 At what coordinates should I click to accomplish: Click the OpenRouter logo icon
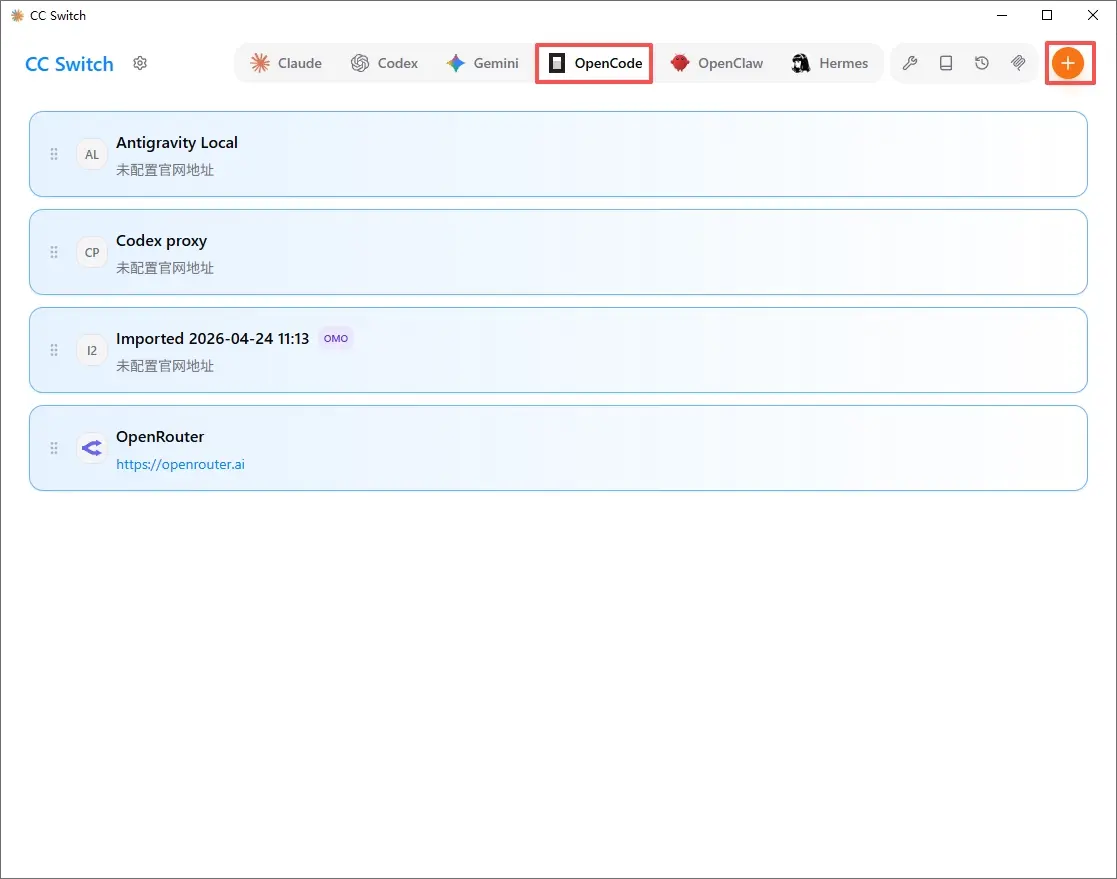tap(92, 448)
